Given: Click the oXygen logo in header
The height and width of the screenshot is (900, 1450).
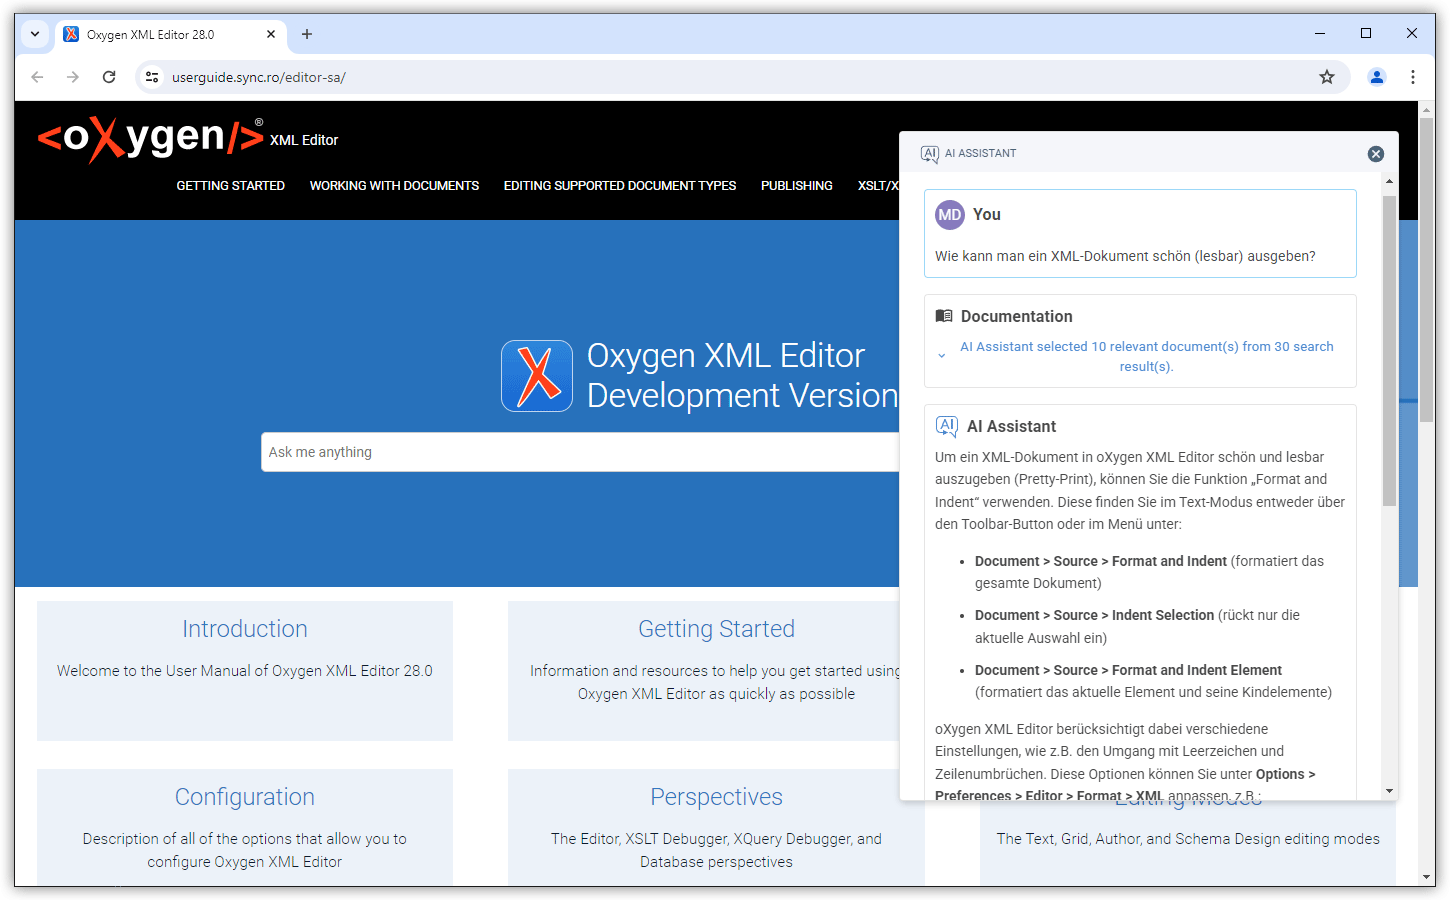Looking at the screenshot, I should click(150, 138).
